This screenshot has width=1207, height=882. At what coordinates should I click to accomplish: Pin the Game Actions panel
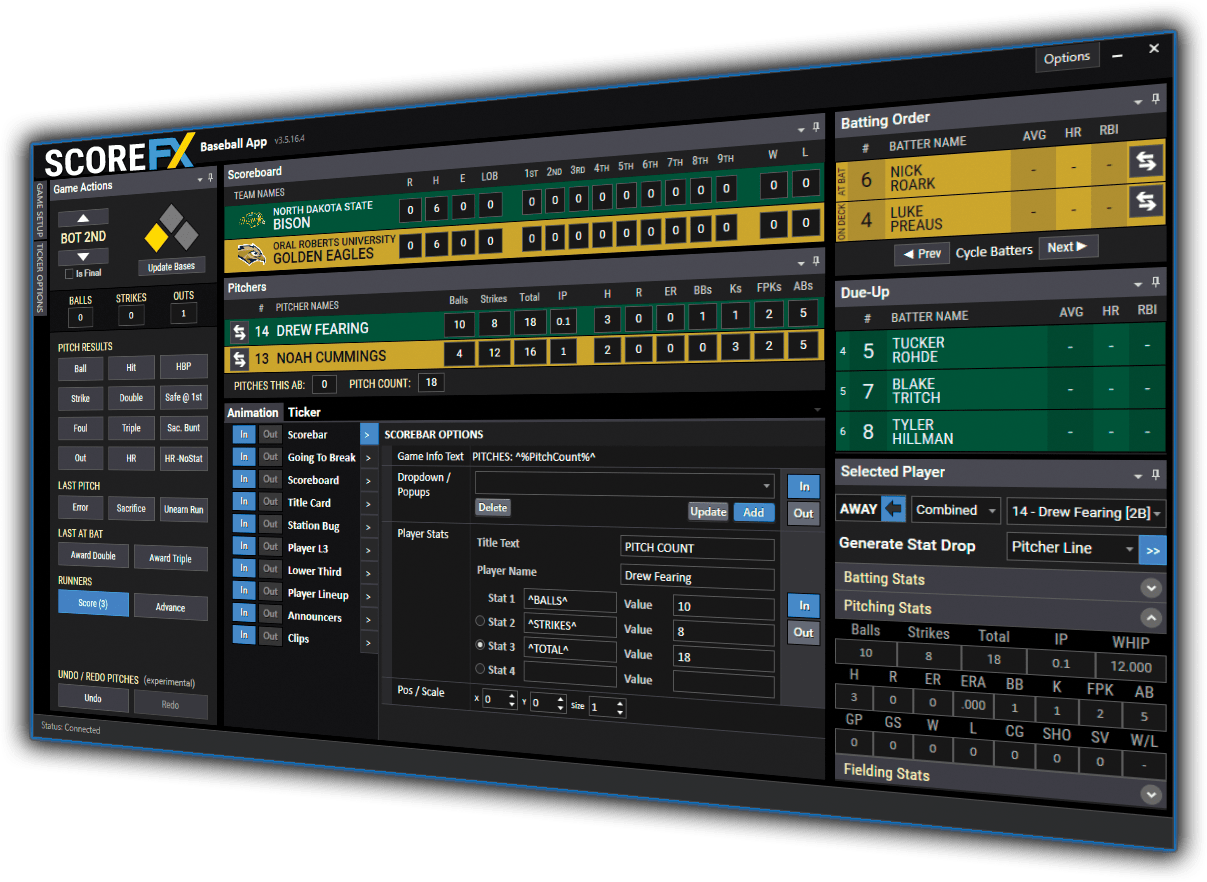[209, 178]
